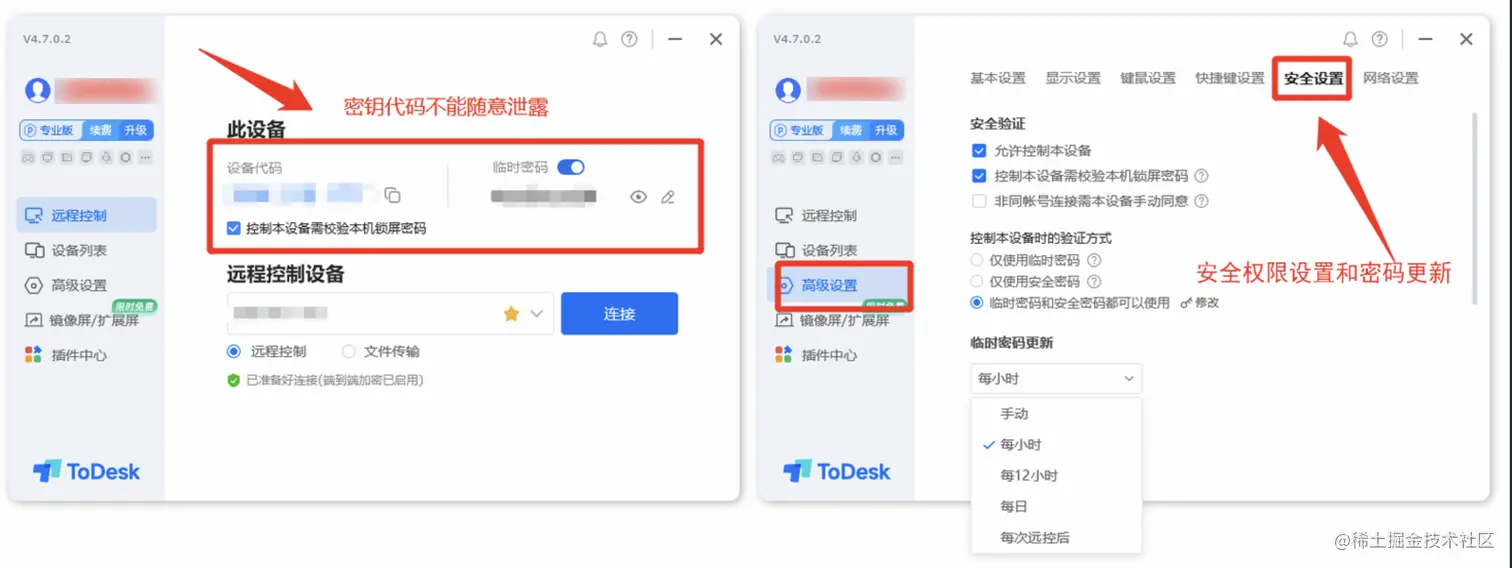The height and width of the screenshot is (568, 1512).
Task: Open the 每小时 password update dropdown
Action: (1056, 379)
